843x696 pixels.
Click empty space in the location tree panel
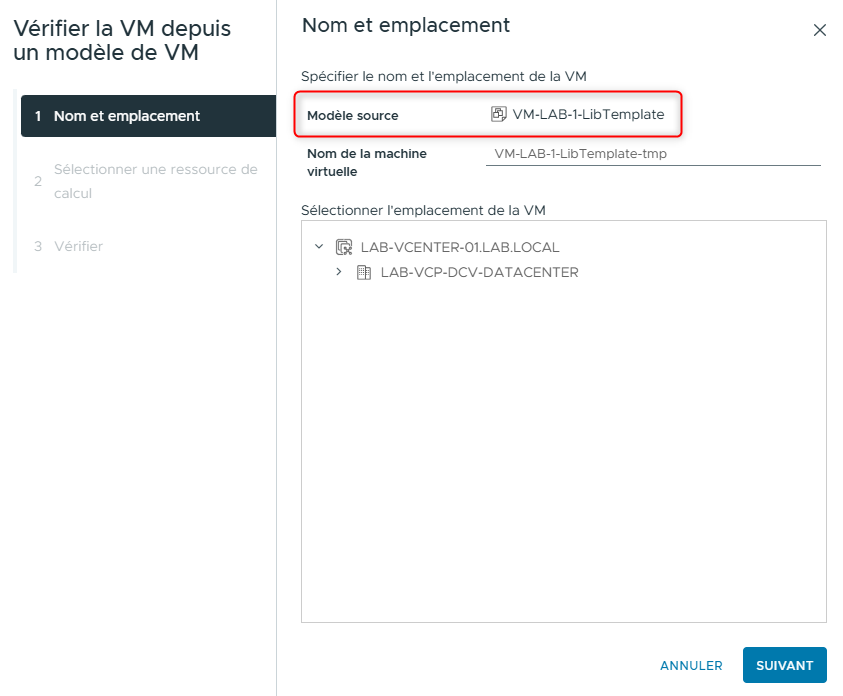tap(563, 450)
